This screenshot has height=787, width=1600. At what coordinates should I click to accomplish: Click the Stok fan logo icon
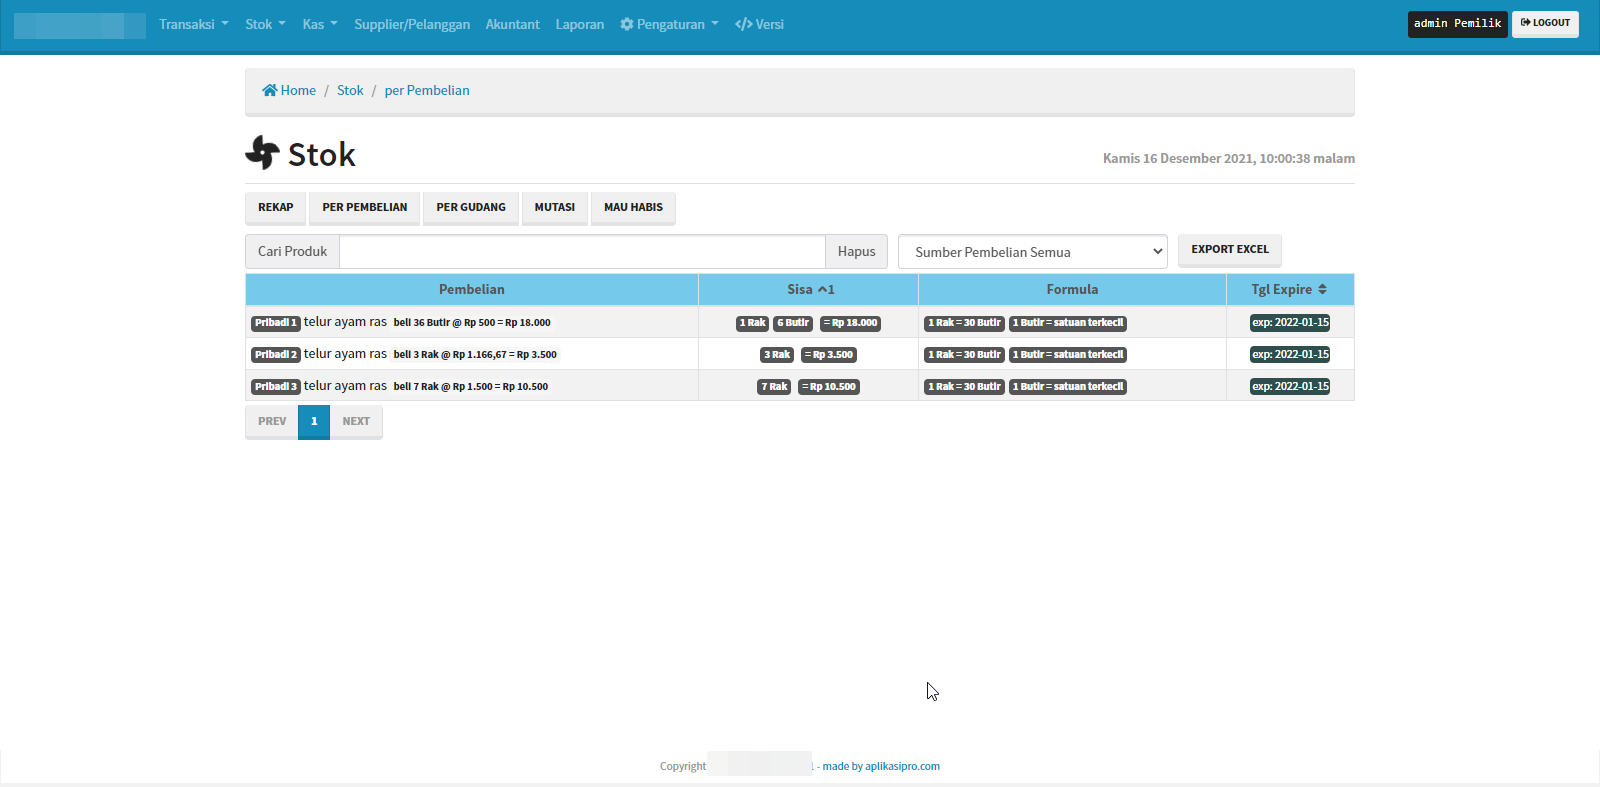(x=262, y=153)
